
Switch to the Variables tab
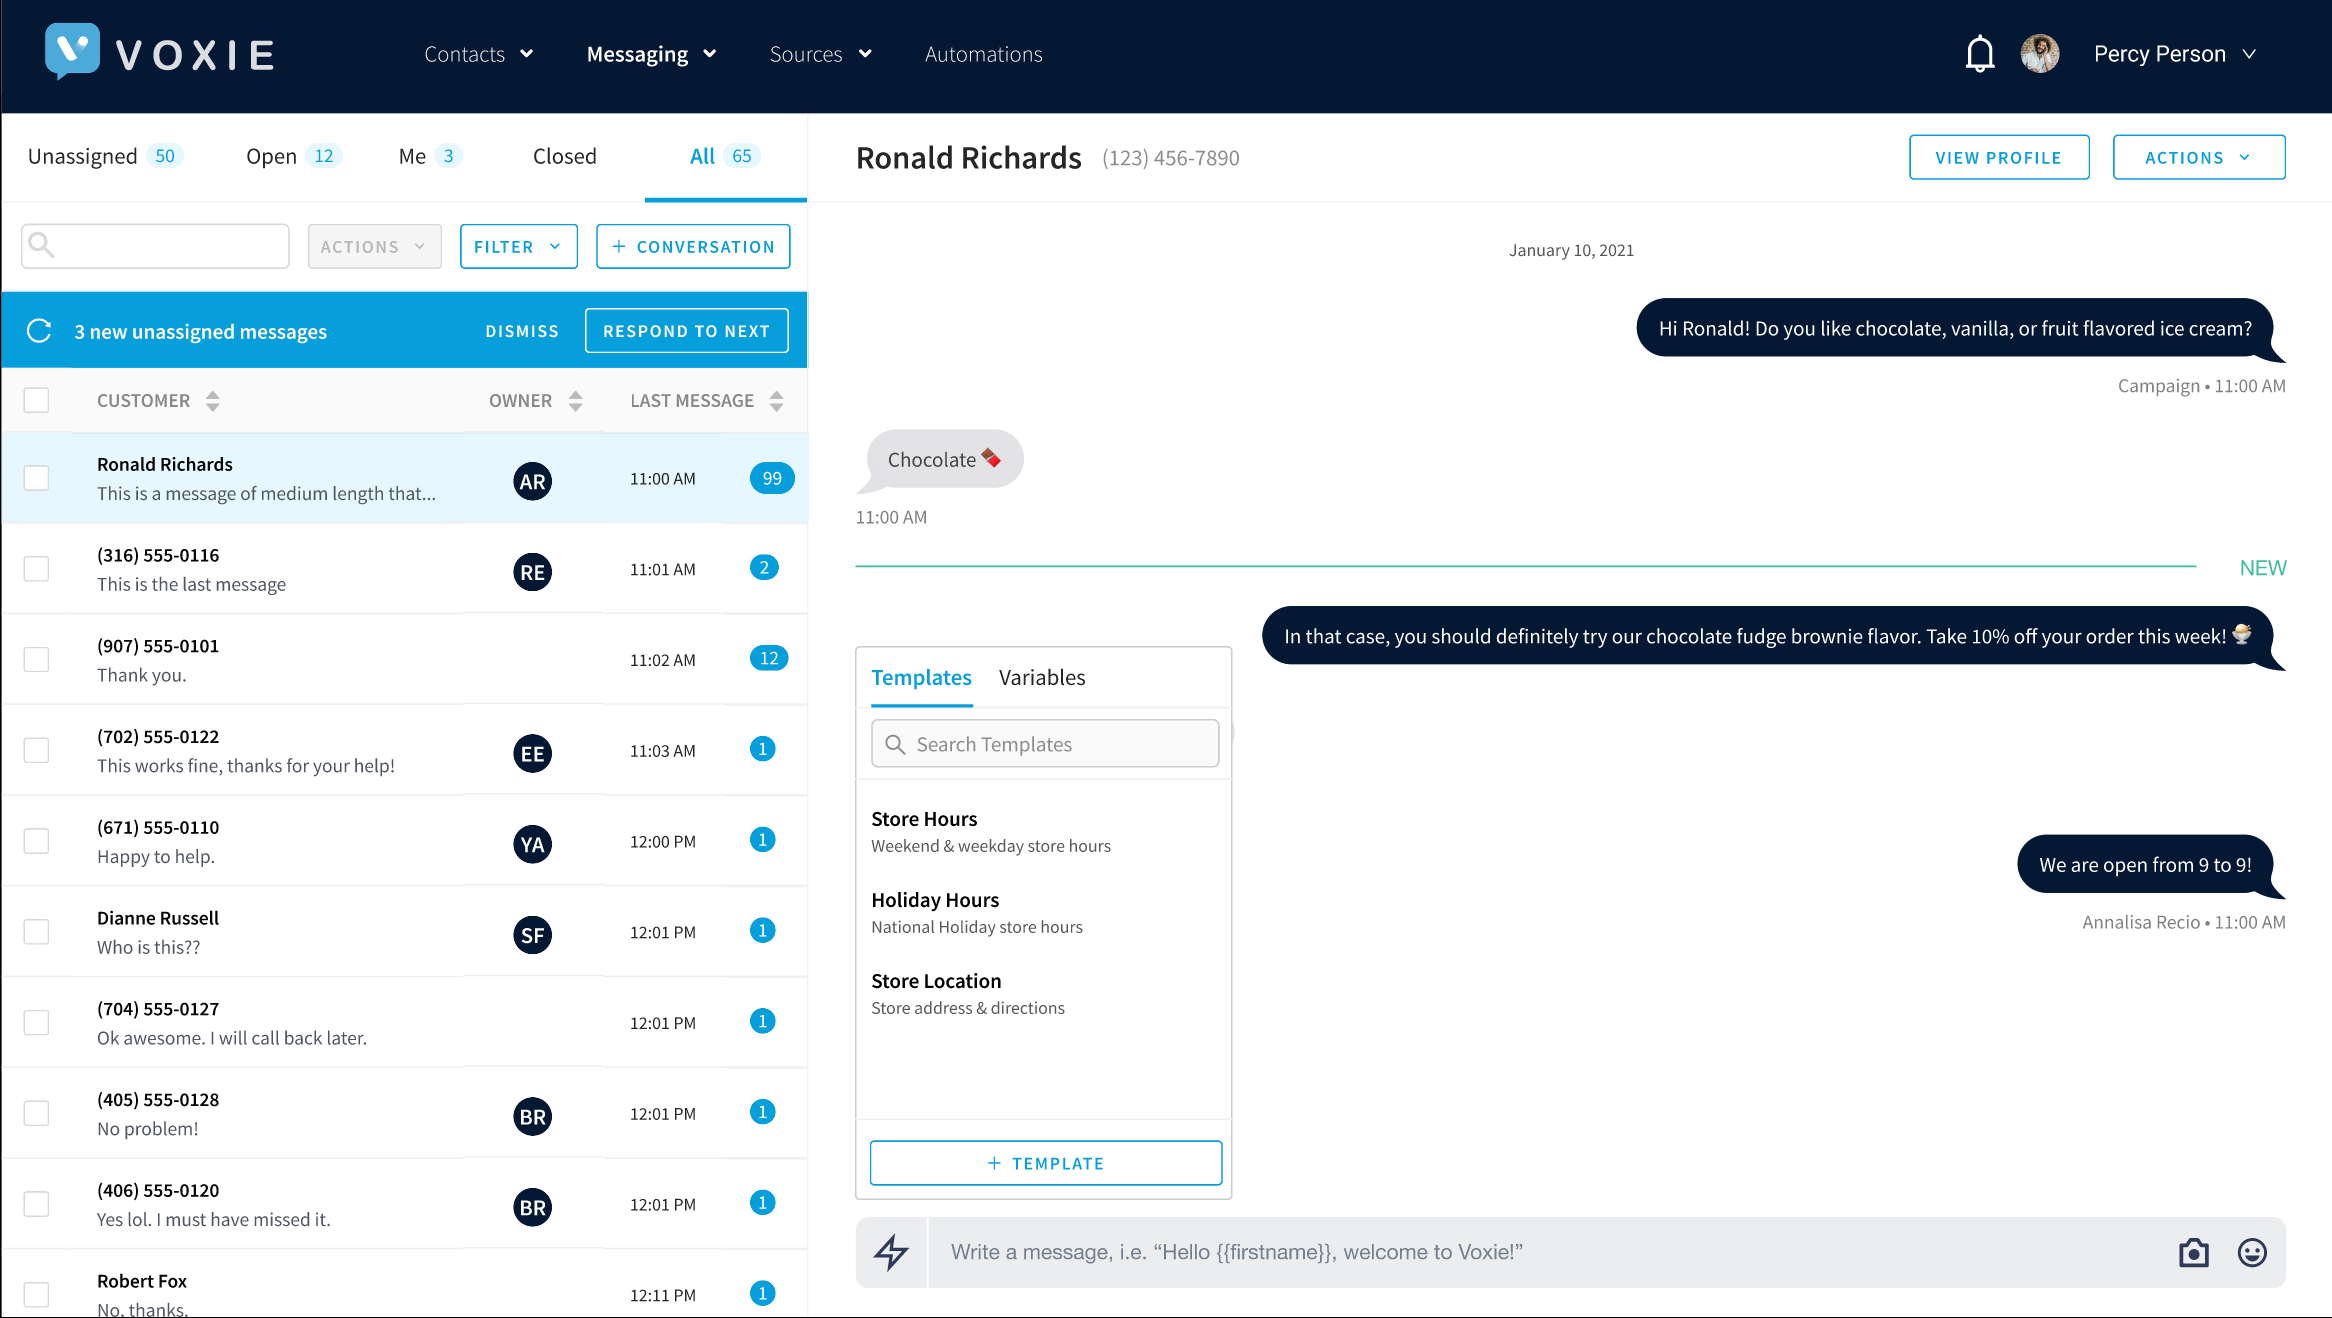(1041, 677)
